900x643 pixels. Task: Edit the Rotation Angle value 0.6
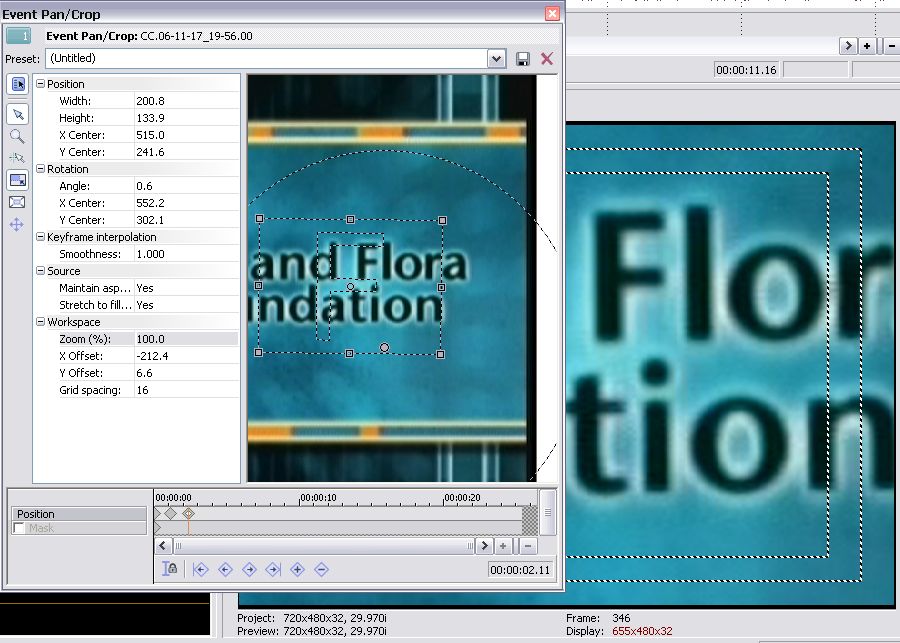pos(187,186)
